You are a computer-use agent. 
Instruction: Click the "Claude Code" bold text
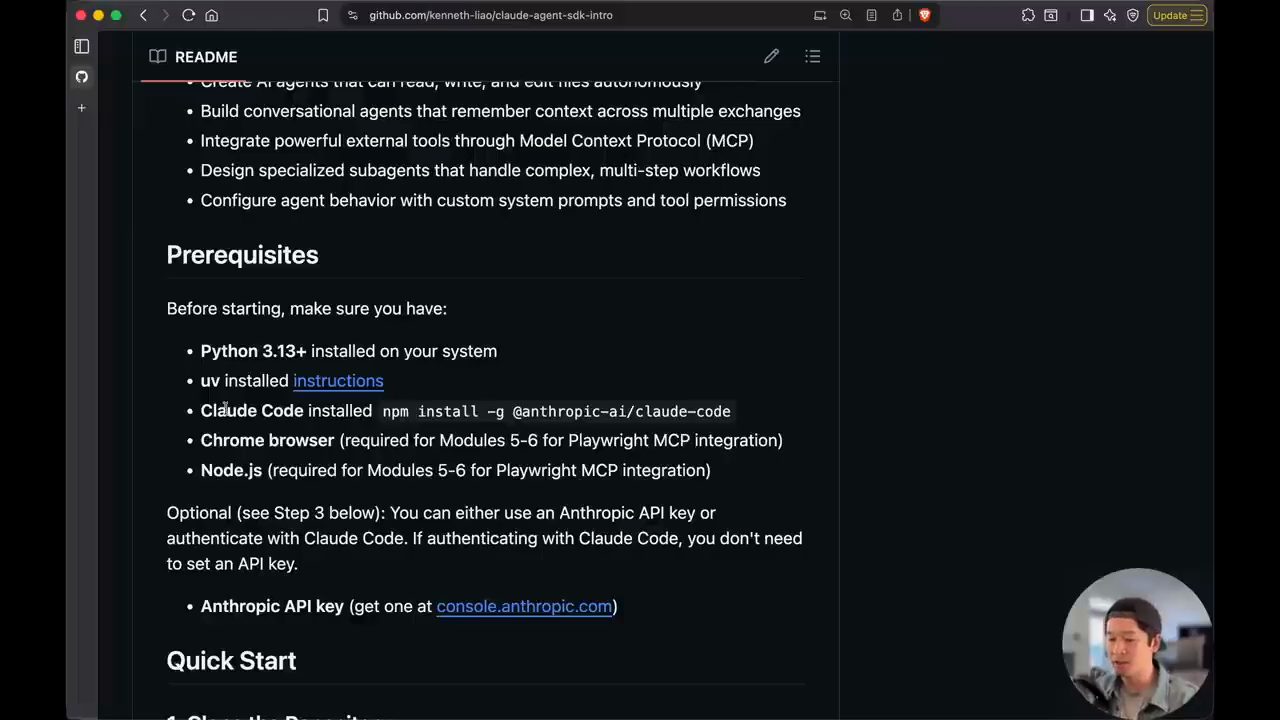[252, 411]
